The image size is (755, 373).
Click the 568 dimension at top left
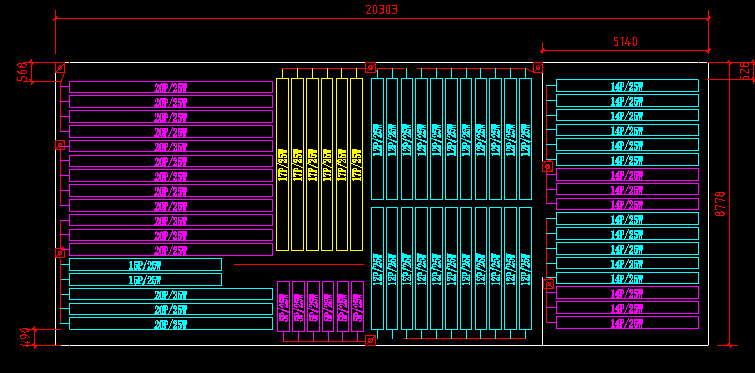pyautogui.click(x=22, y=73)
